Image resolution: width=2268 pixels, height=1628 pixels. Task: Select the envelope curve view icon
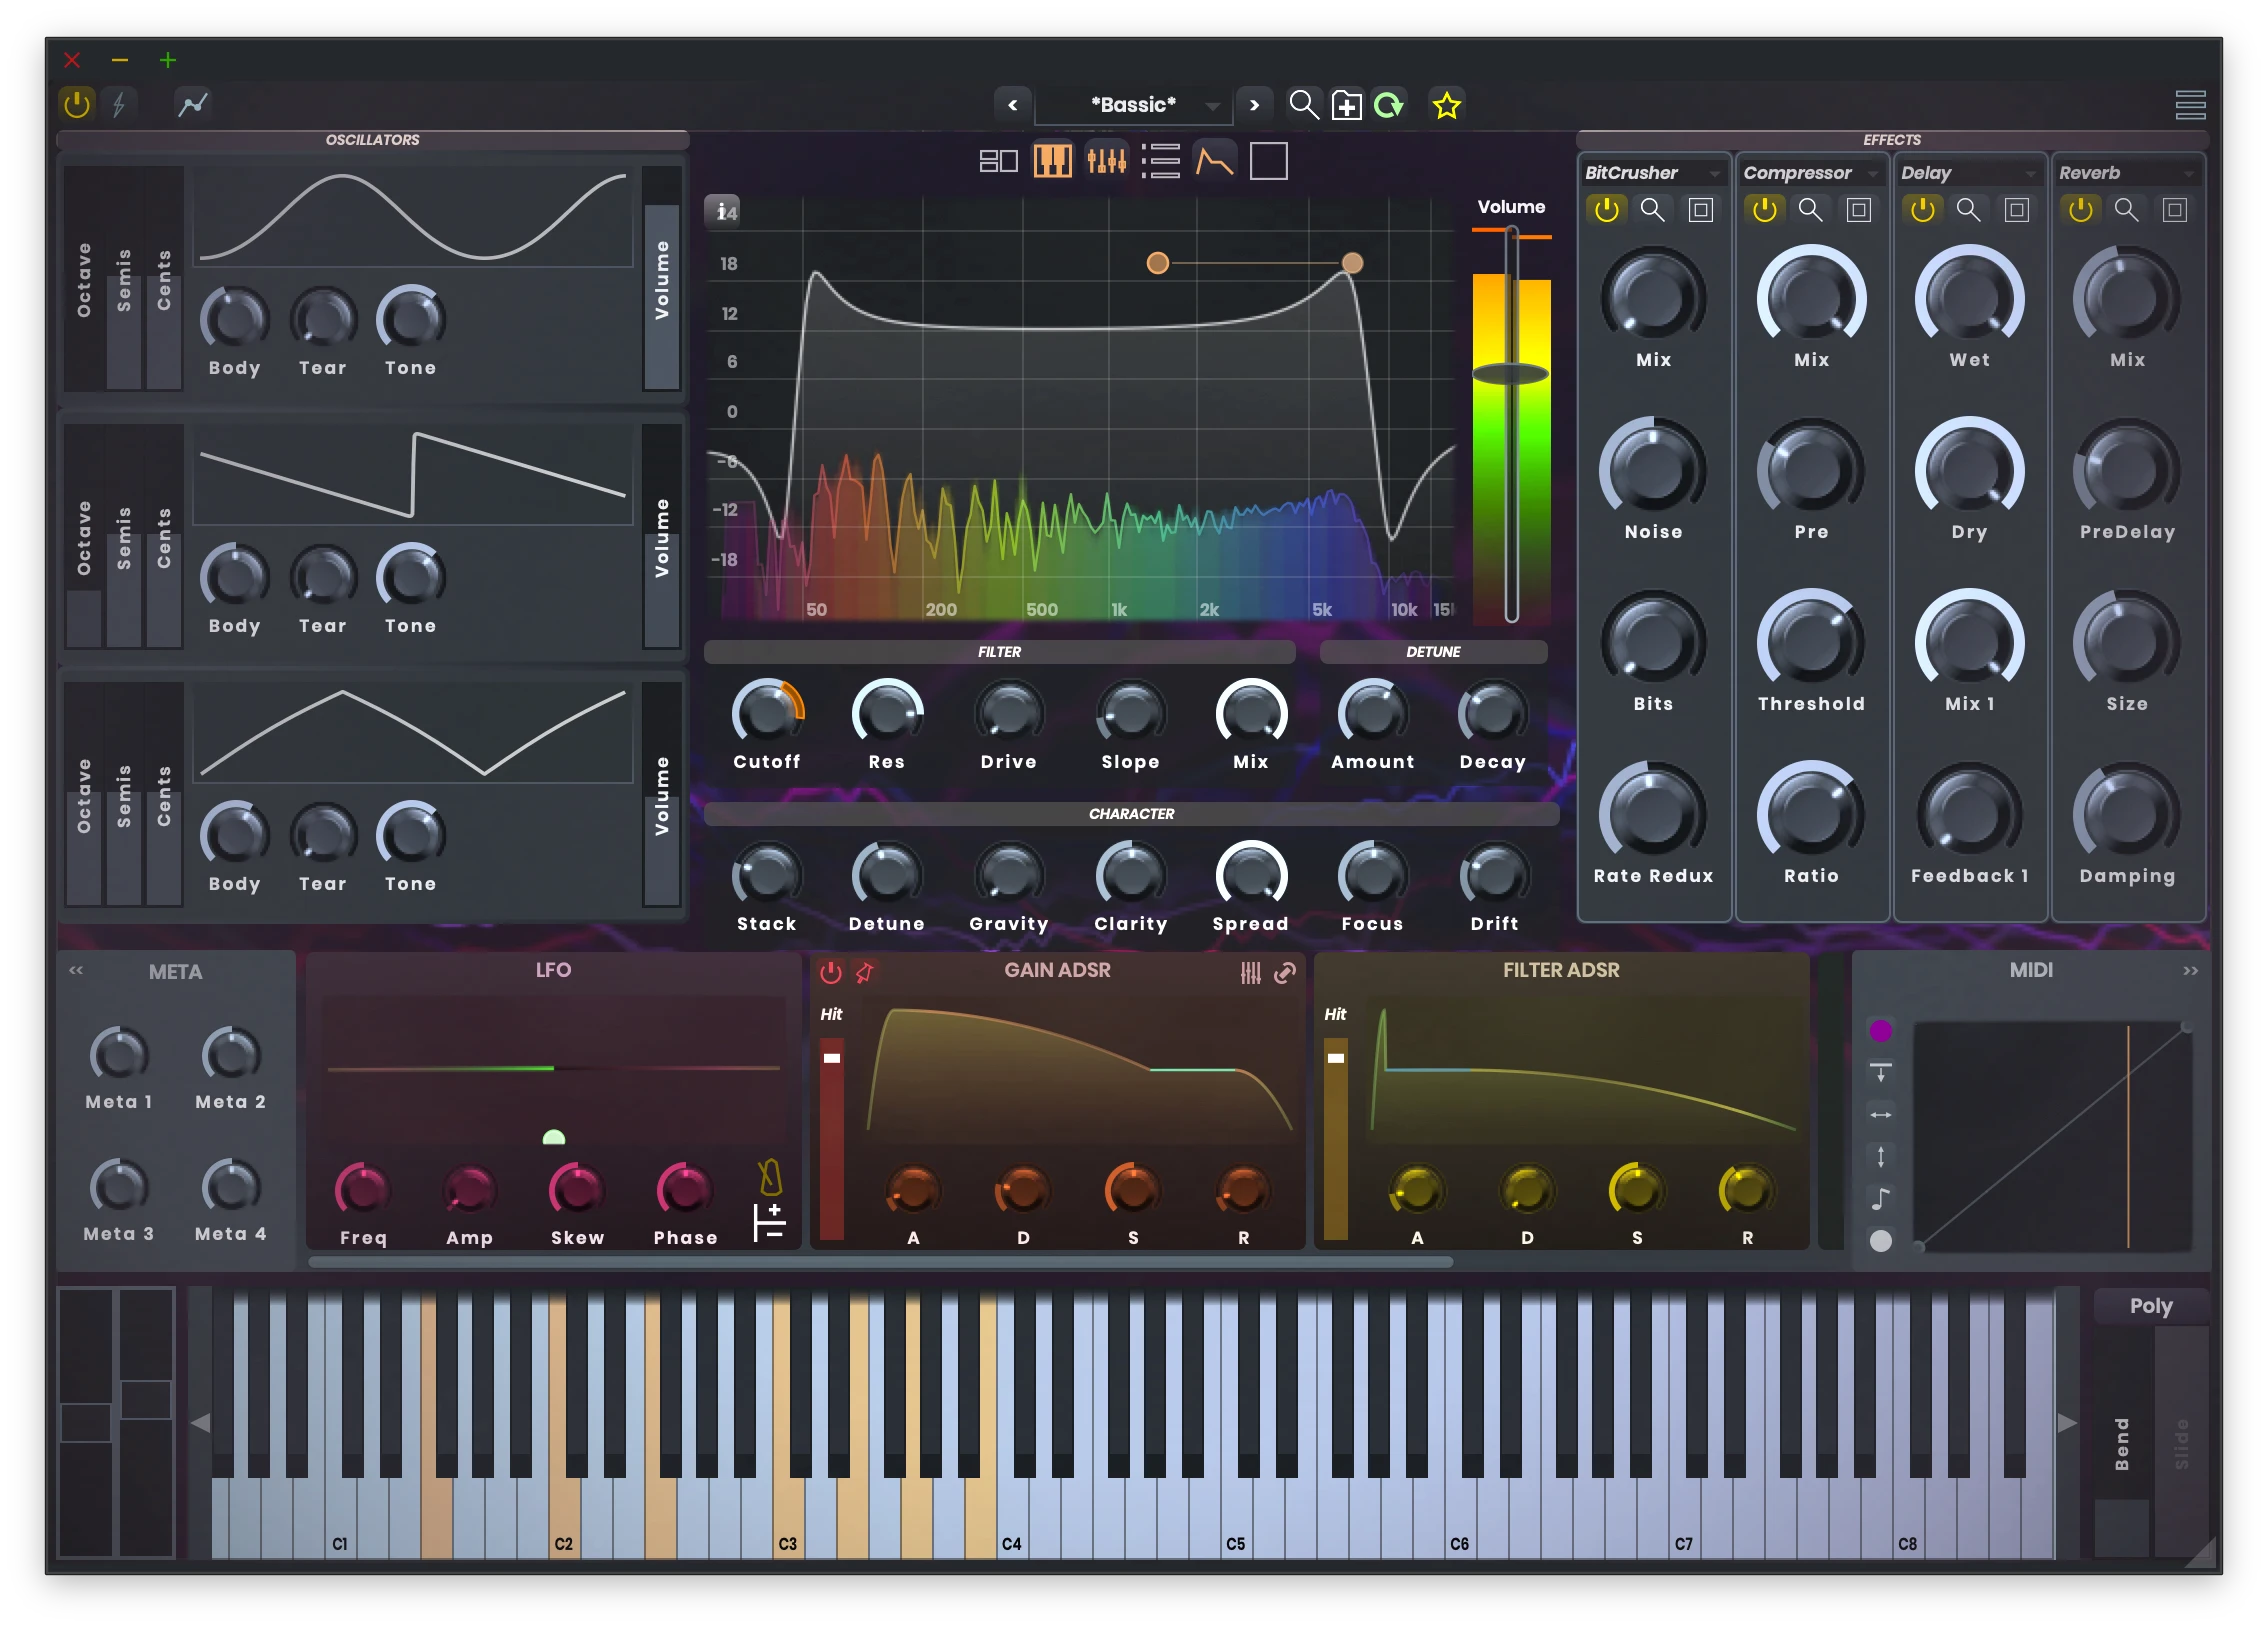point(1214,160)
